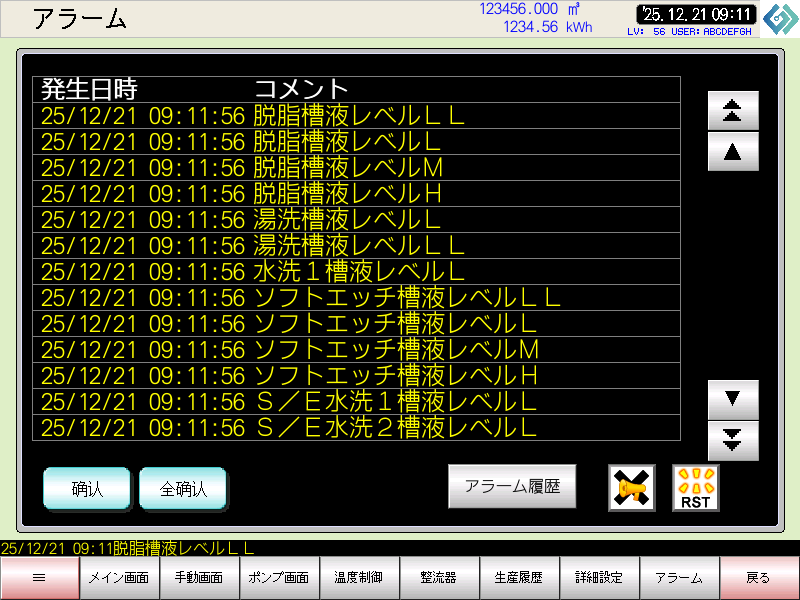Jump to bottom of alarm list

click(x=733, y=439)
